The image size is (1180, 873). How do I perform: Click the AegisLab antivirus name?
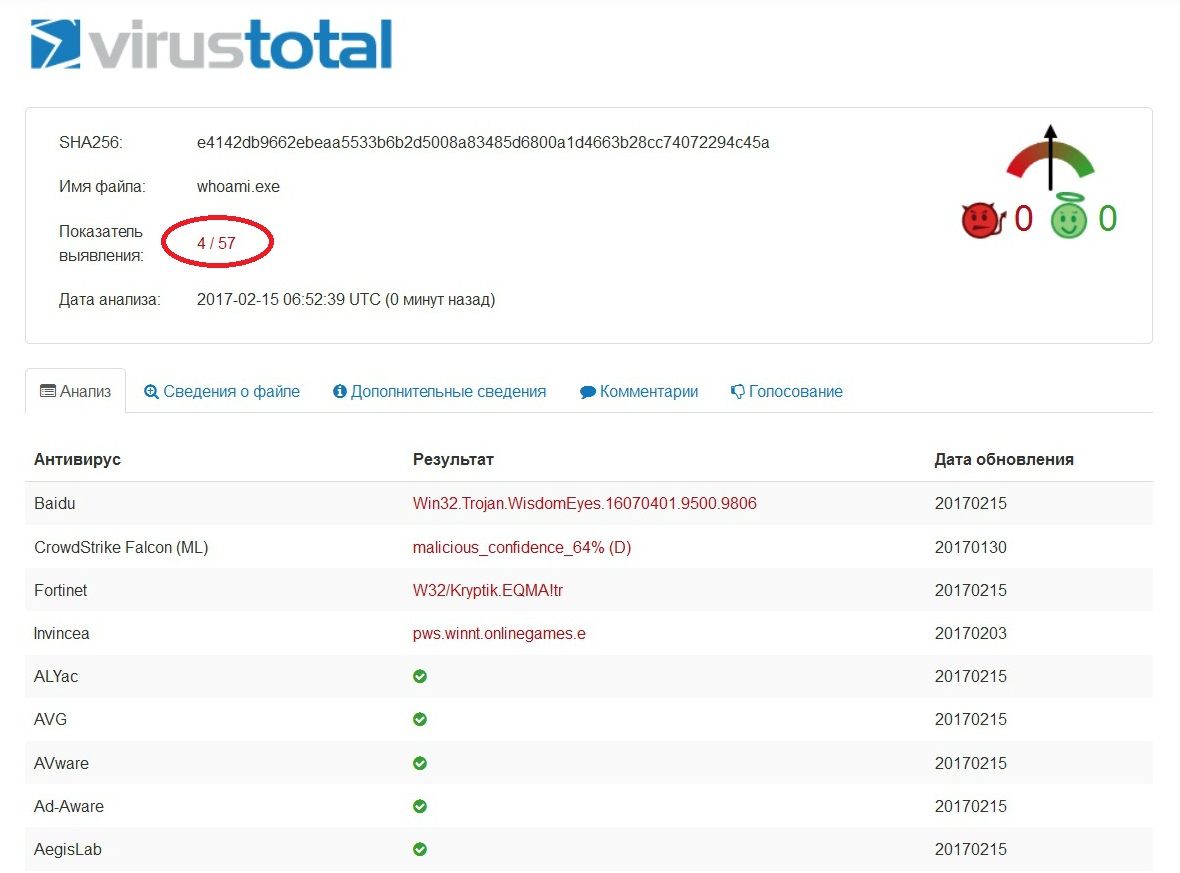click(x=68, y=849)
